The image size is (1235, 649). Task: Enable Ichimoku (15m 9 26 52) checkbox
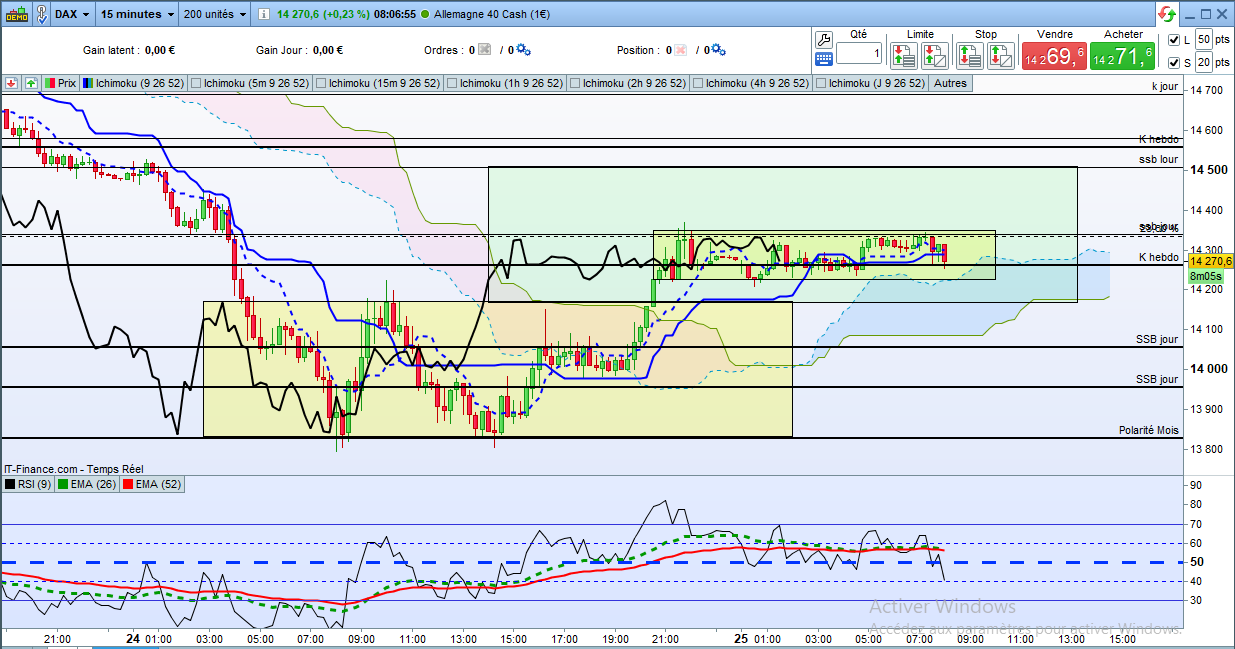(322, 83)
